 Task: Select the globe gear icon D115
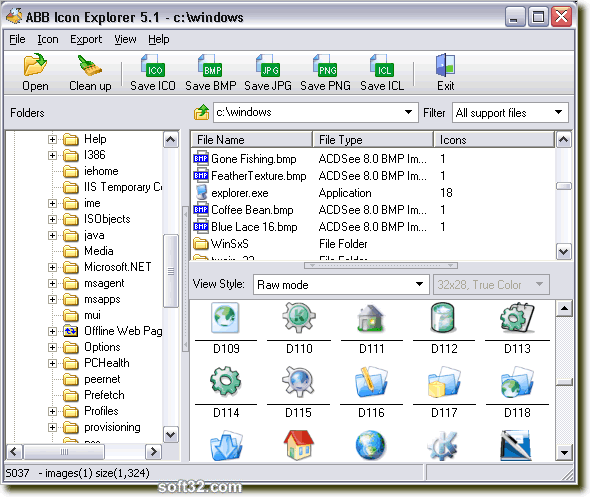tap(298, 381)
